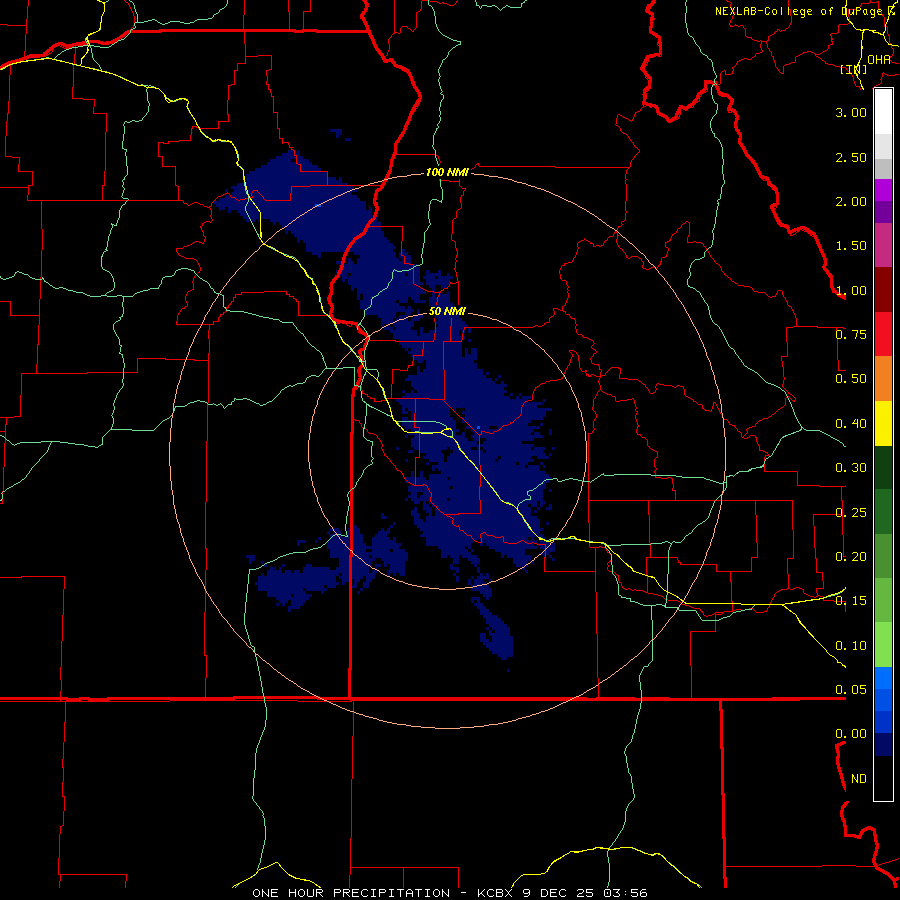This screenshot has height=900, width=900.
Task: Pick the dark red swatch beside 1.00
Action: tap(883, 290)
